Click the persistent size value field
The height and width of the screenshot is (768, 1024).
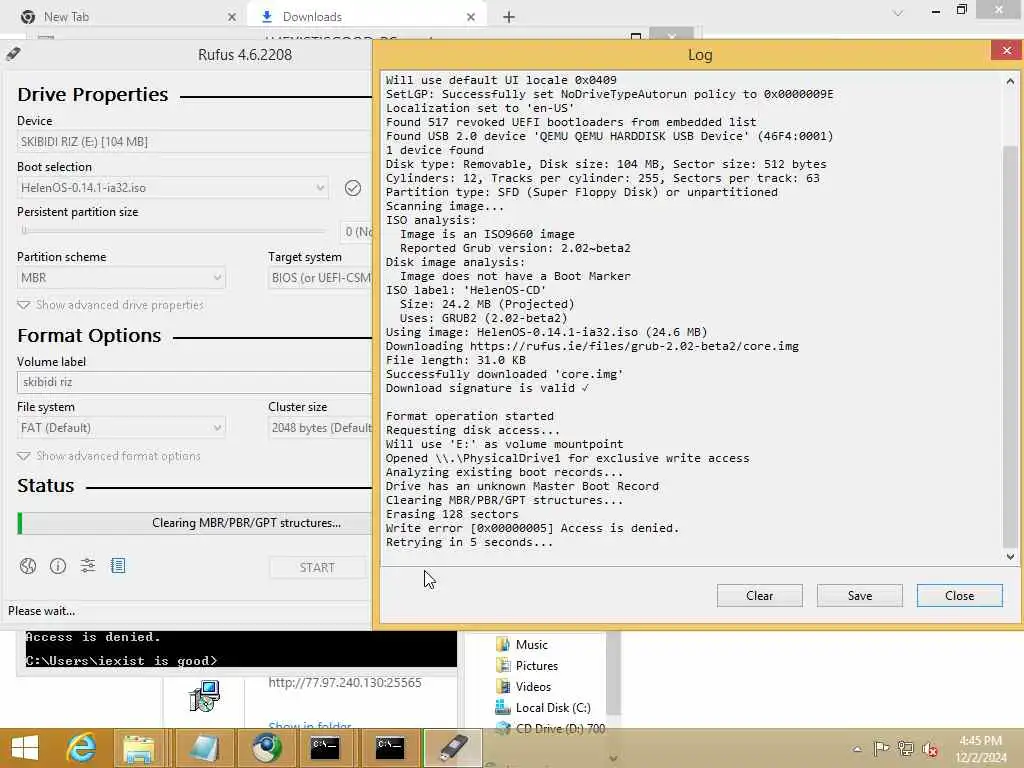click(x=357, y=232)
